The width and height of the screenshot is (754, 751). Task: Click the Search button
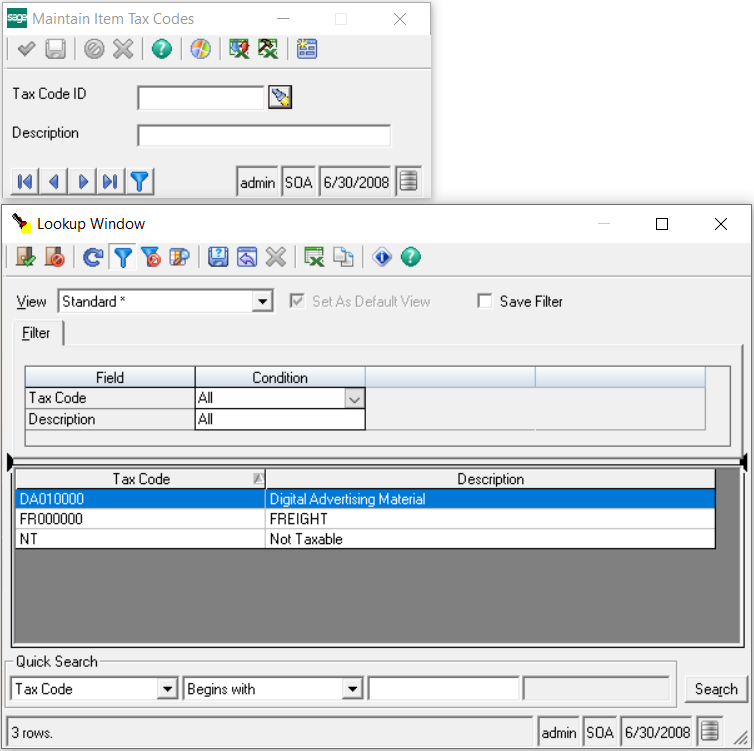pos(715,689)
